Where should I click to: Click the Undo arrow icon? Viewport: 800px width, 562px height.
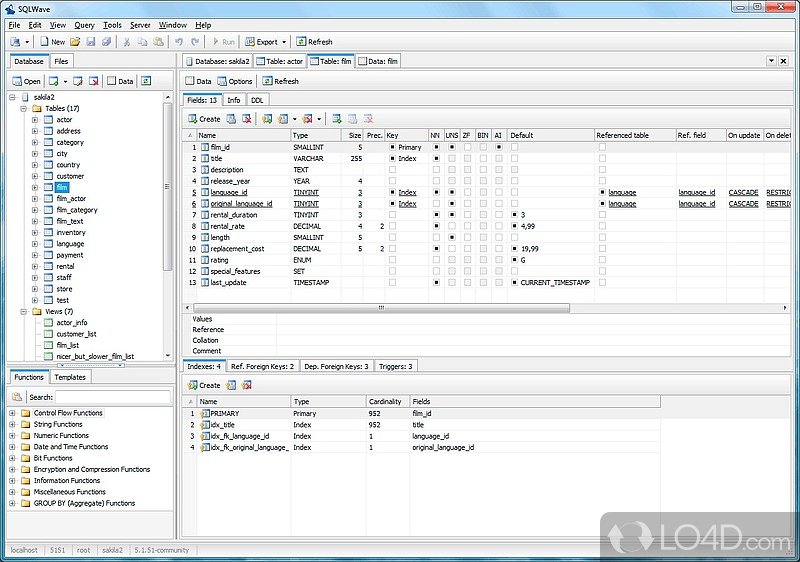179,42
